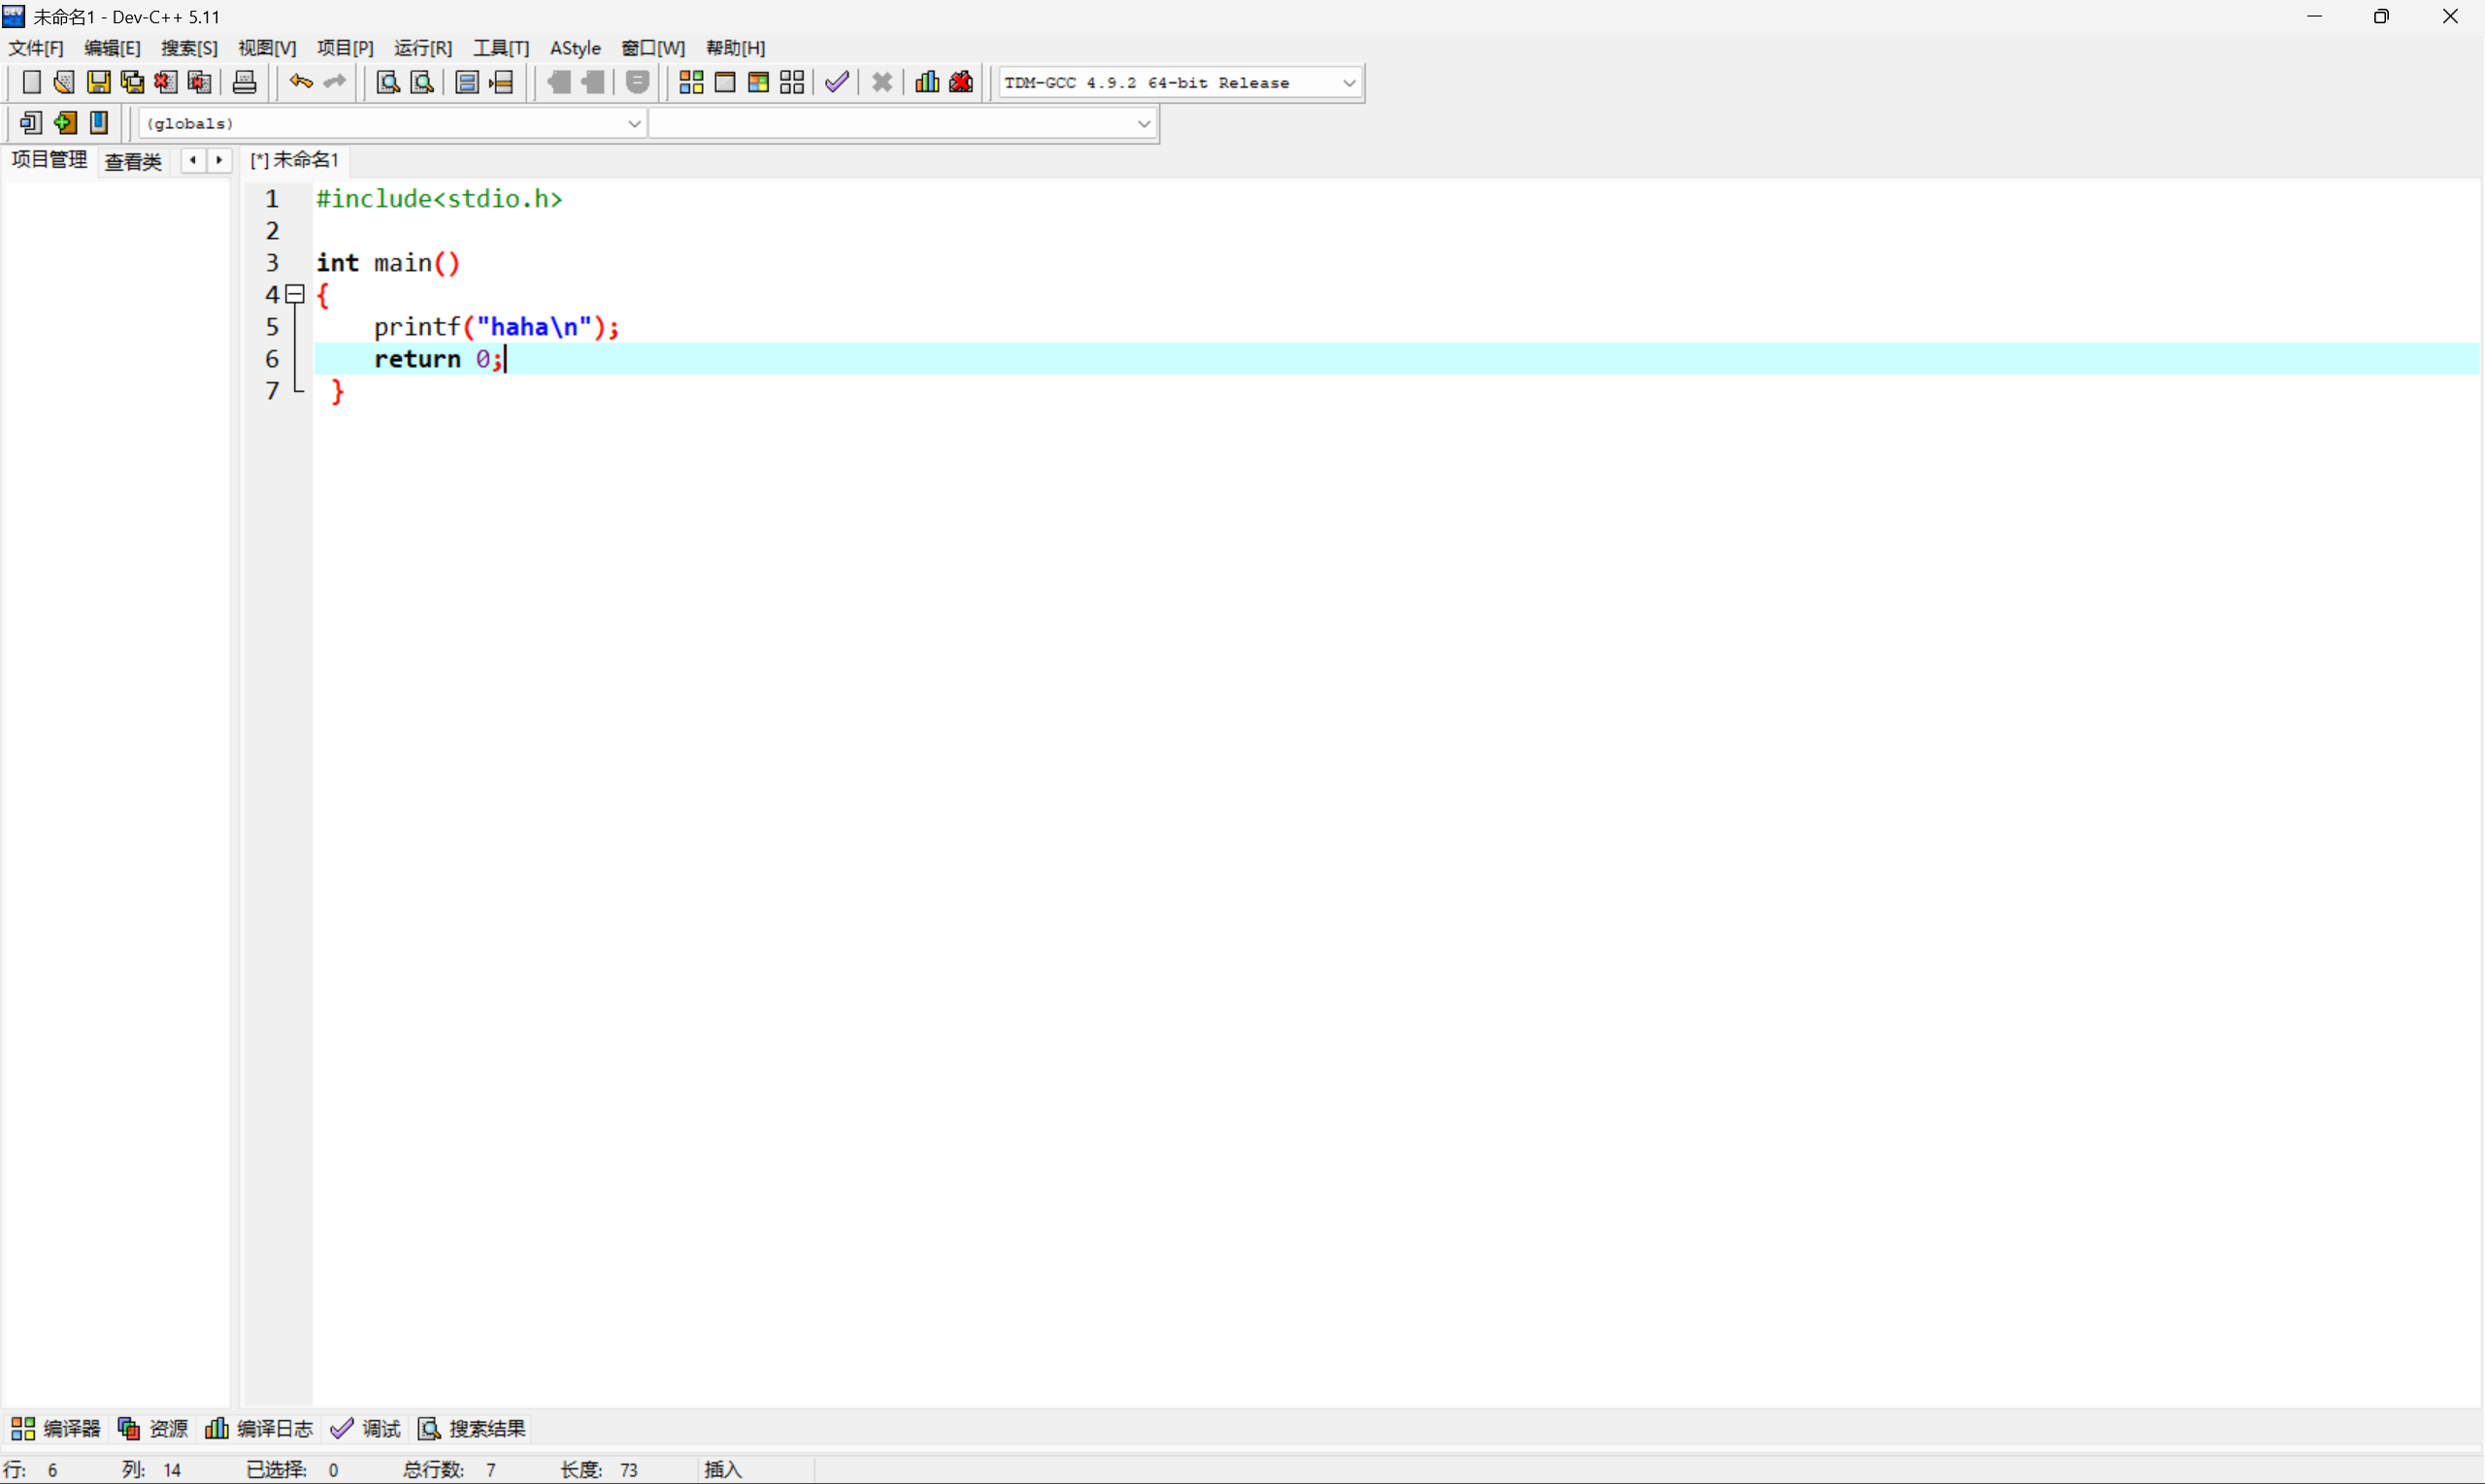This screenshot has height=1484, width=2485.
Task: Click the Compile icon (colored squares)
Action: [x=691, y=82]
